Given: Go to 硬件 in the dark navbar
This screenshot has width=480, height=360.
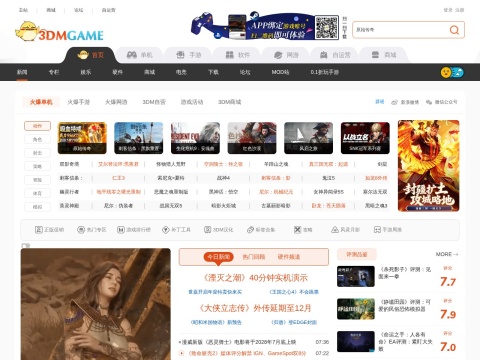Looking at the screenshot, I should coord(118,72).
